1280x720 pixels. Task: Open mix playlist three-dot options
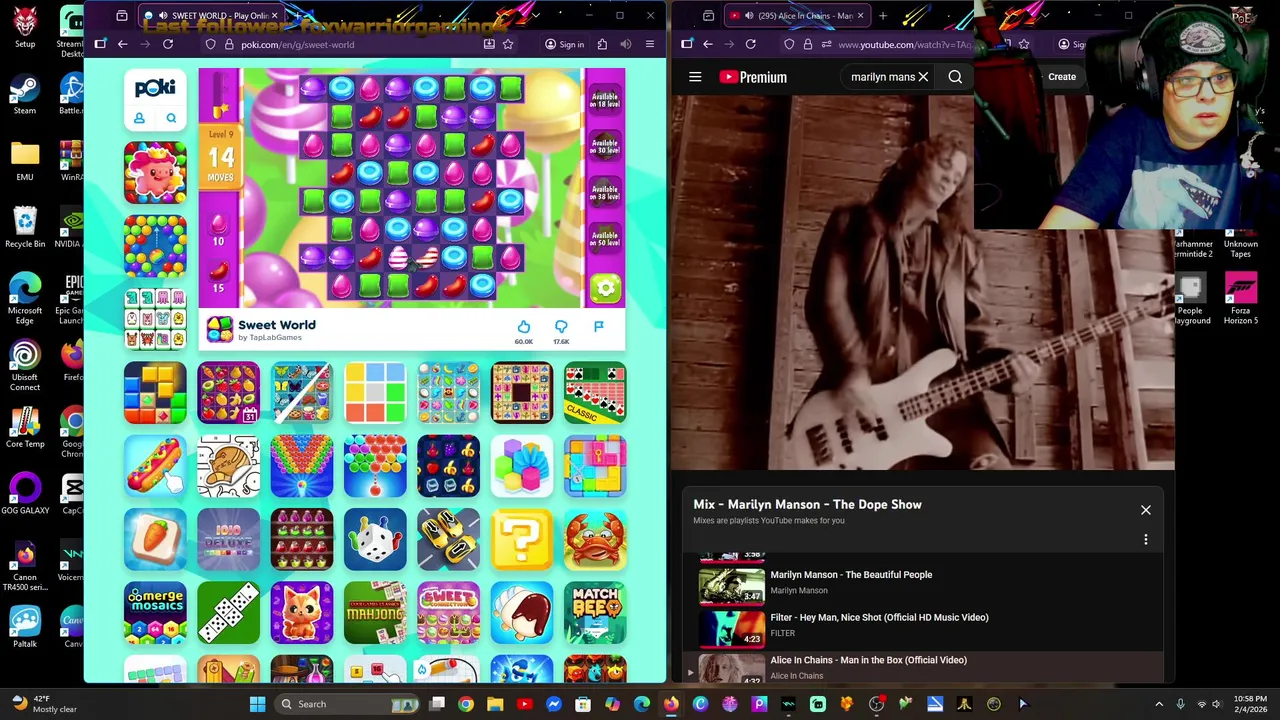click(1146, 540)
